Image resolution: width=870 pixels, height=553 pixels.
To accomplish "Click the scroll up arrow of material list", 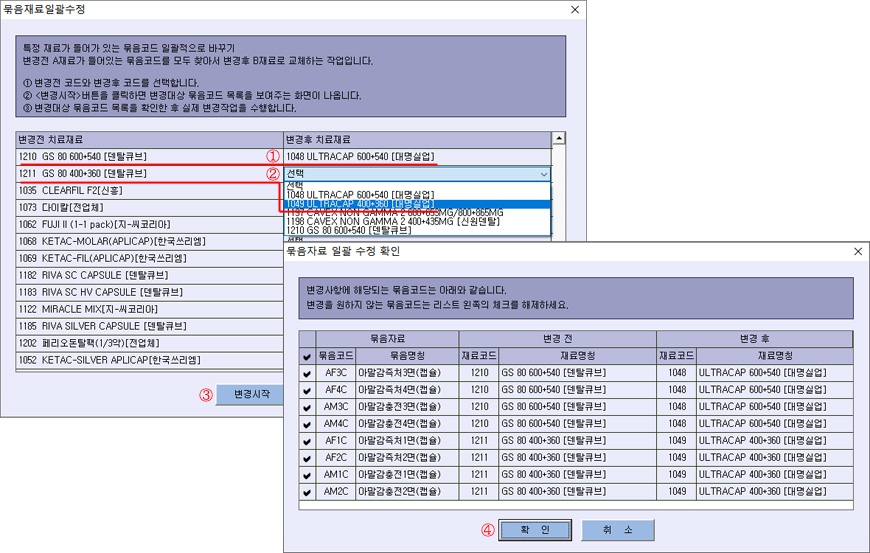I will [x=559, y=139].
